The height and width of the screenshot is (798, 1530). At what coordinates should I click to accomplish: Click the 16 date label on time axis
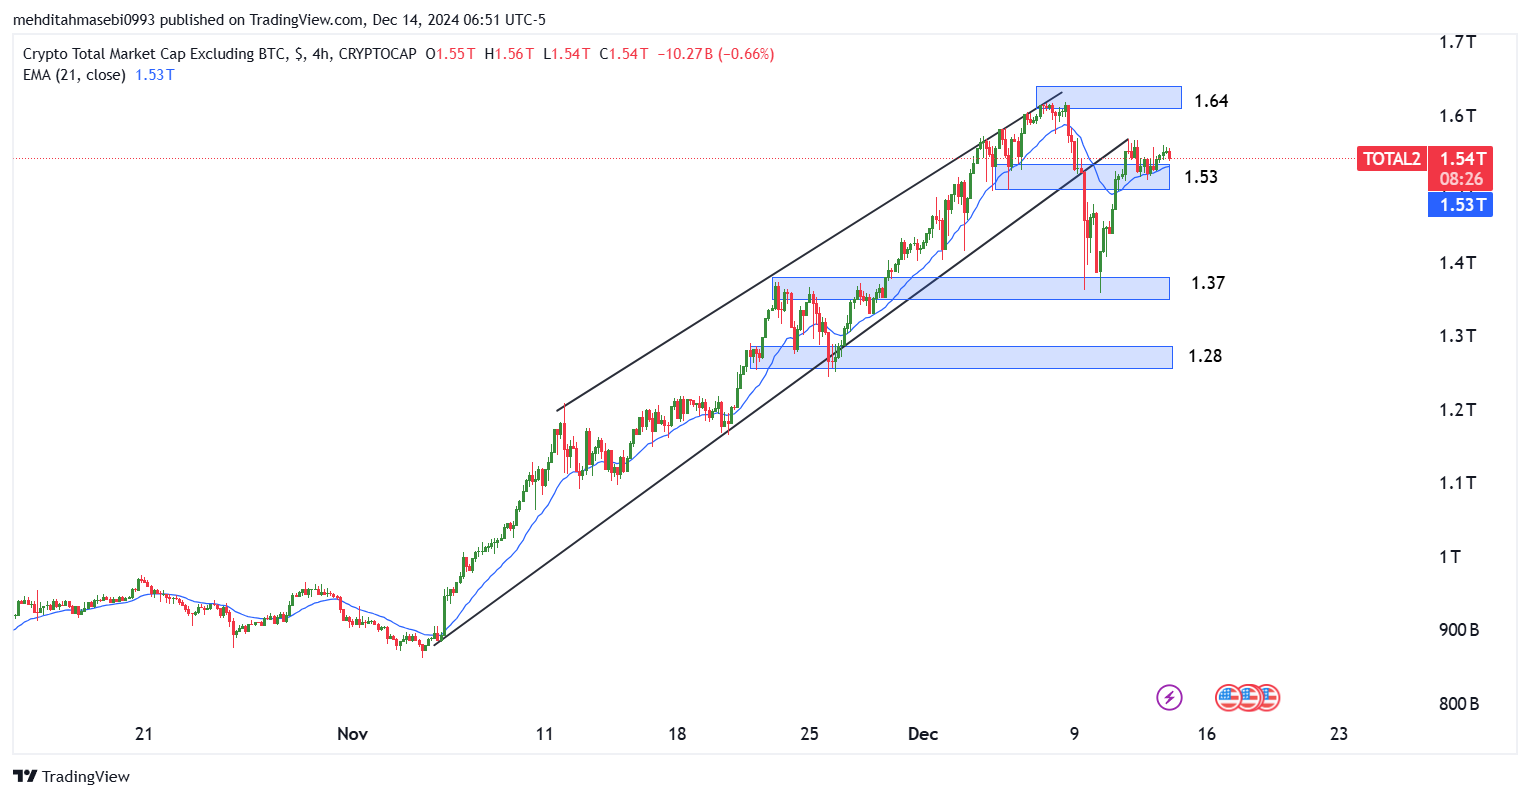(1207, 734)
